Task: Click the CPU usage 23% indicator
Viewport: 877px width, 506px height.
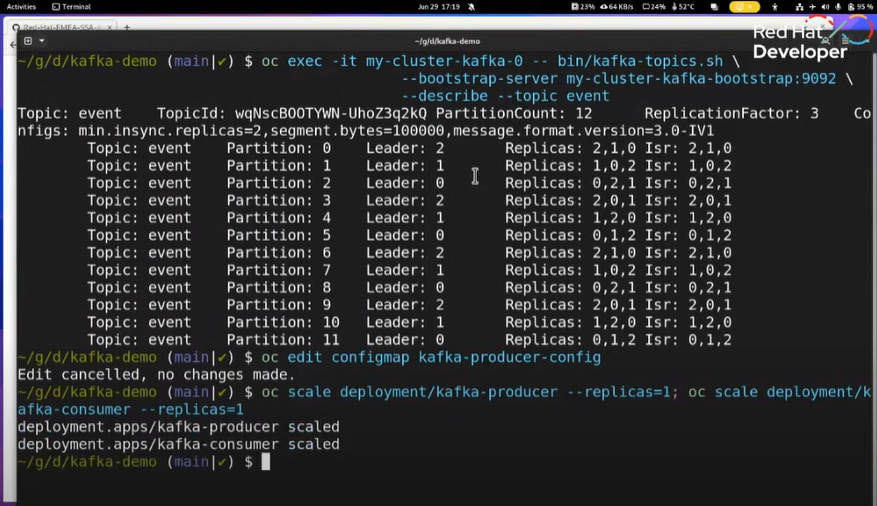Action: pyautogui.click(x=583, y=7)
